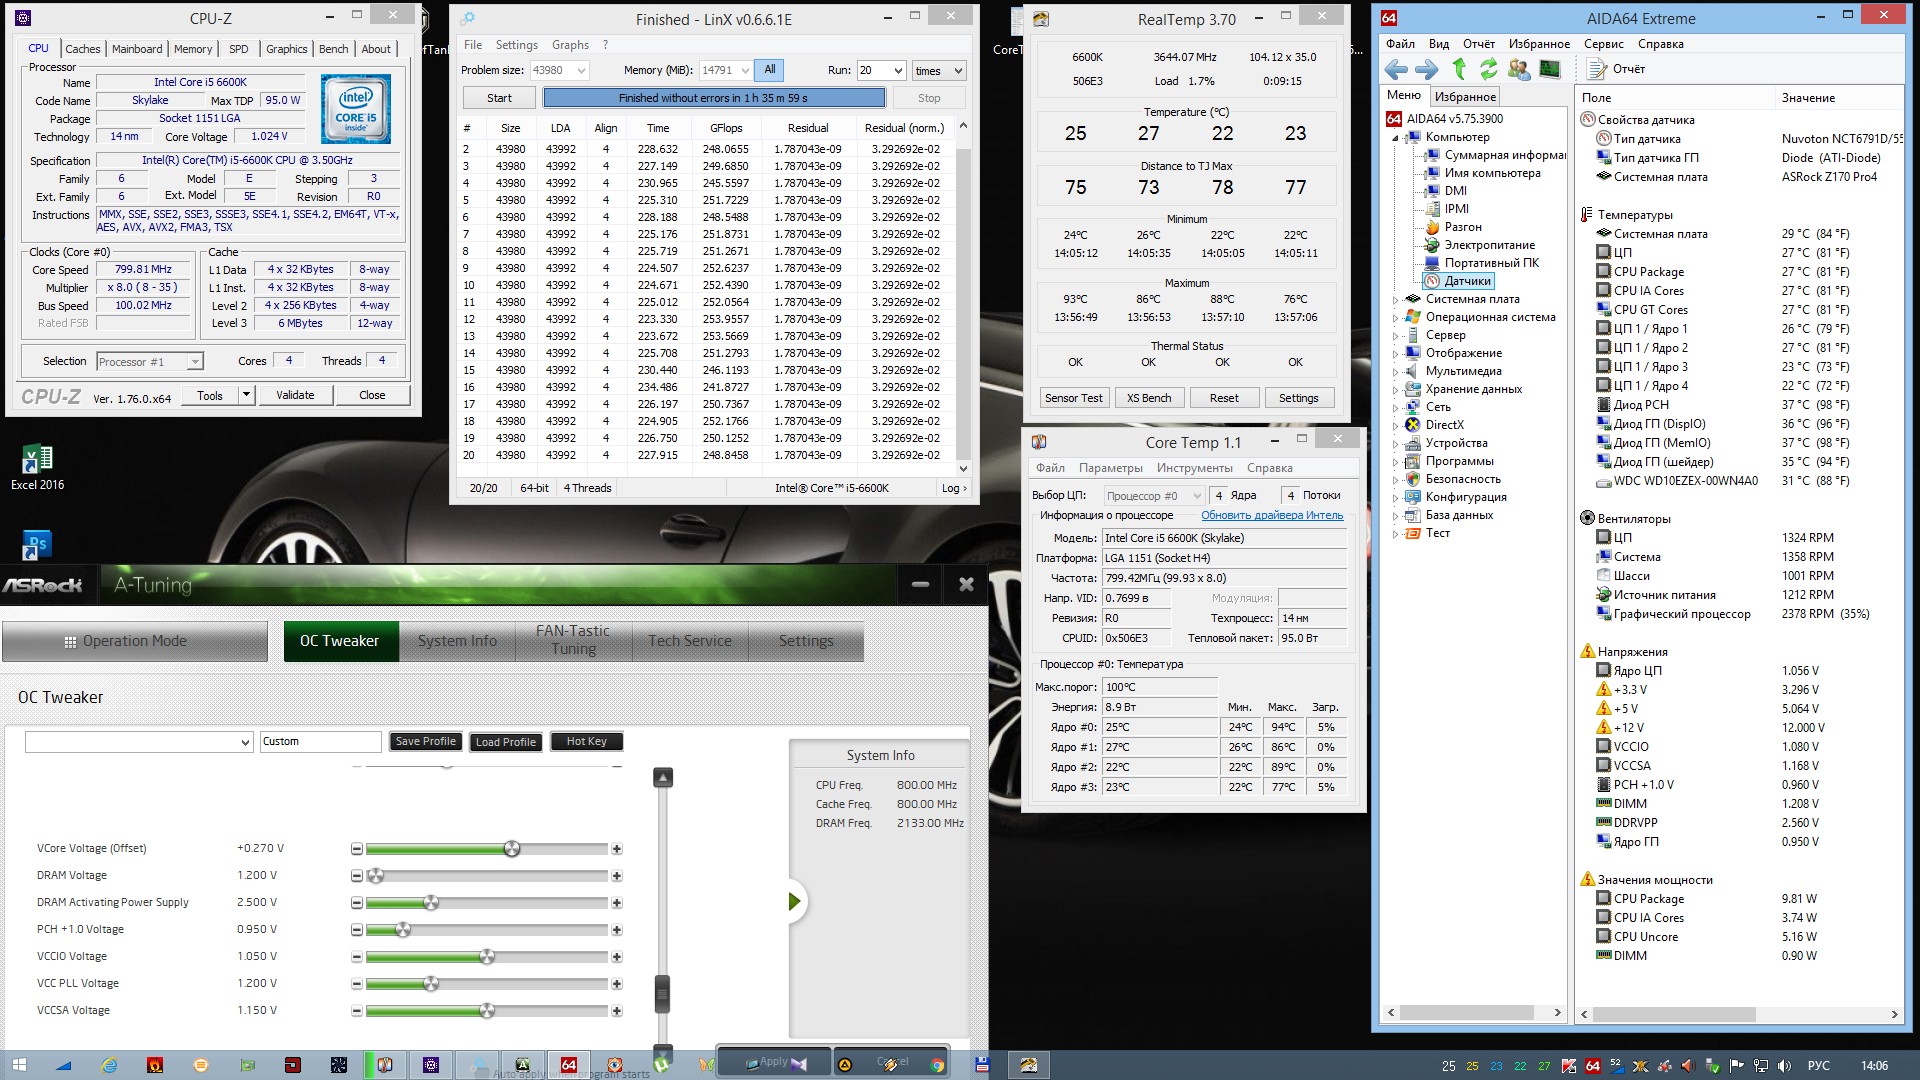
Task: Click Обновить драйвера Интель link
Action: click(1271, 515)
